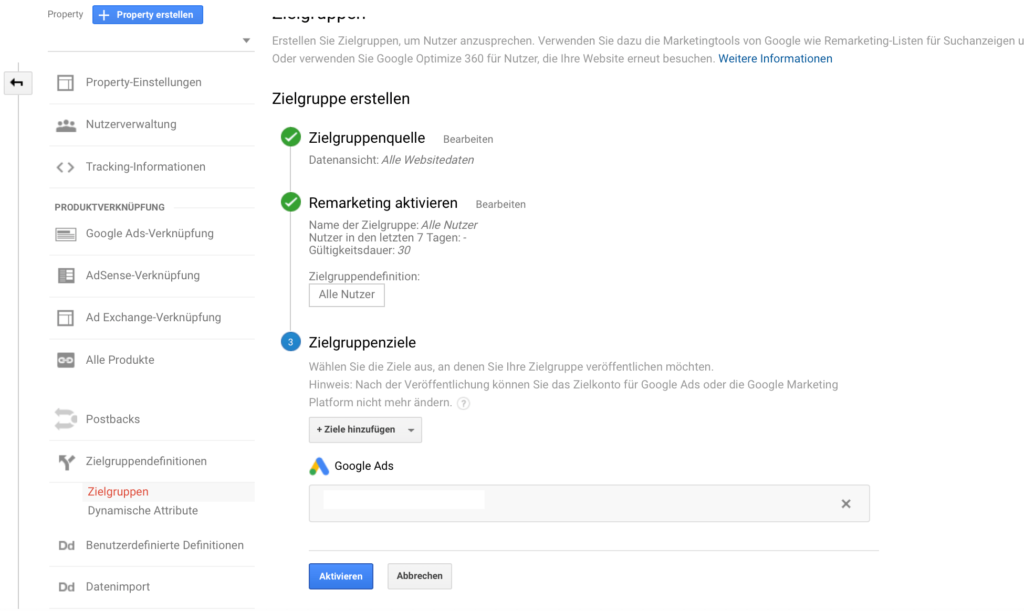Viewport: 1024px width, 611px height.
Task: Click the Google Ads logo icon
Action: [x=319, y=466]
